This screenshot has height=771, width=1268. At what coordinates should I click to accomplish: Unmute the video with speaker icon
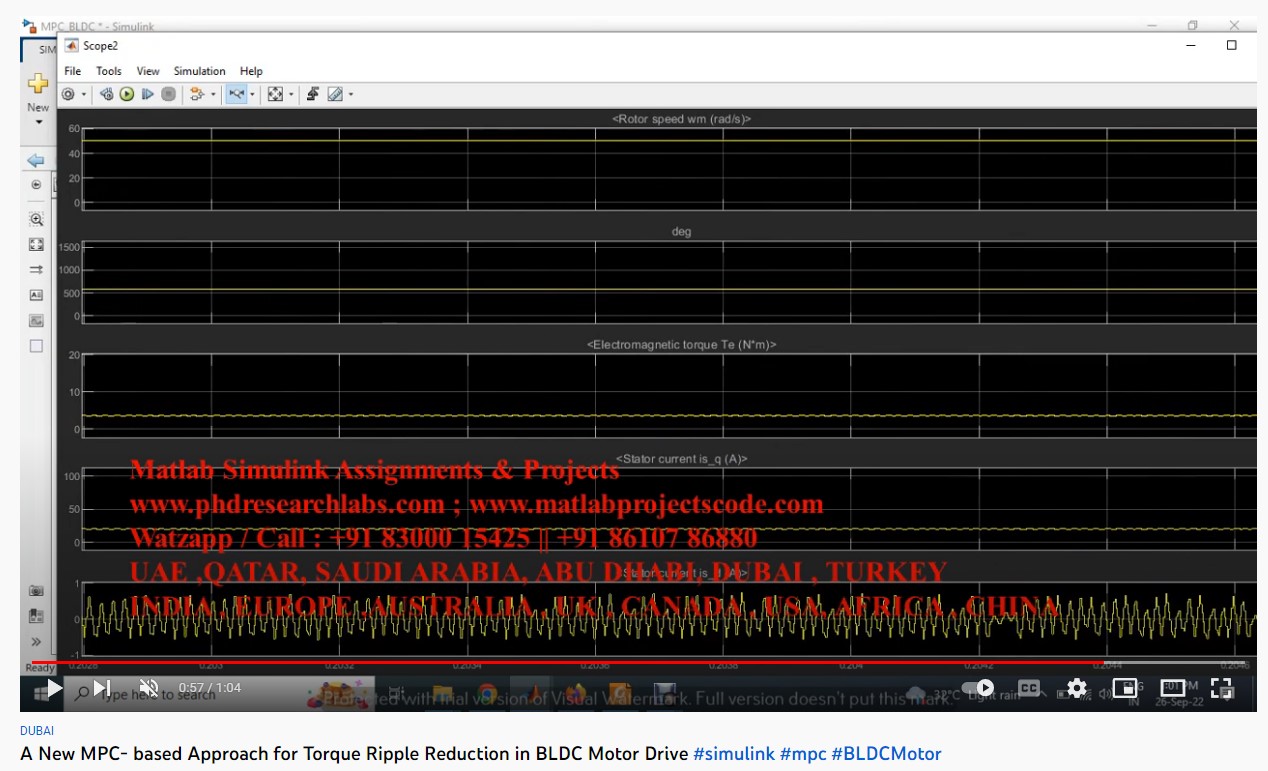tap(149, 688)
